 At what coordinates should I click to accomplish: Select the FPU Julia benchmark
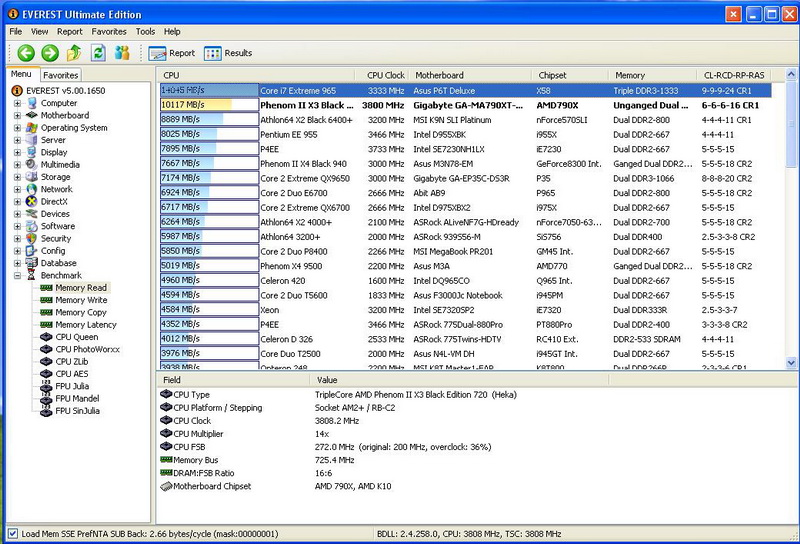pos(72,385)
